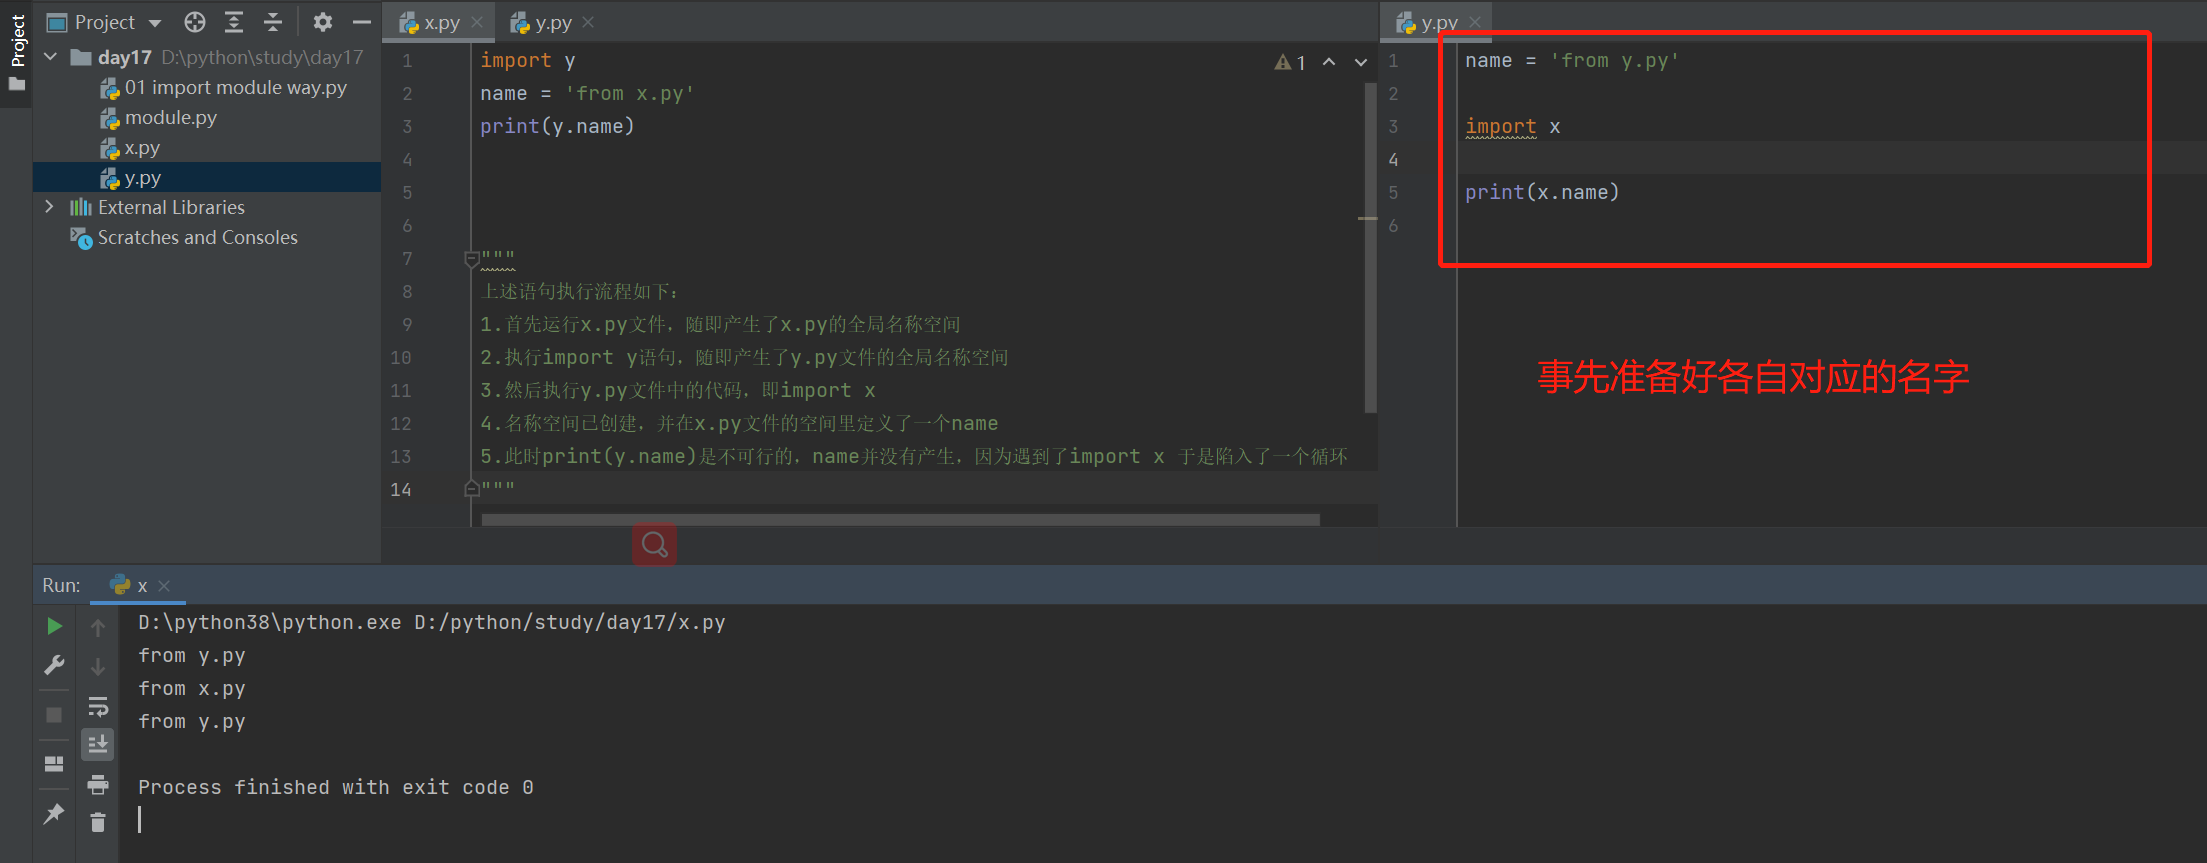Screen dimensions: 2207x863
Task: Click the locate/select opened file target icon
Action: 195,22
